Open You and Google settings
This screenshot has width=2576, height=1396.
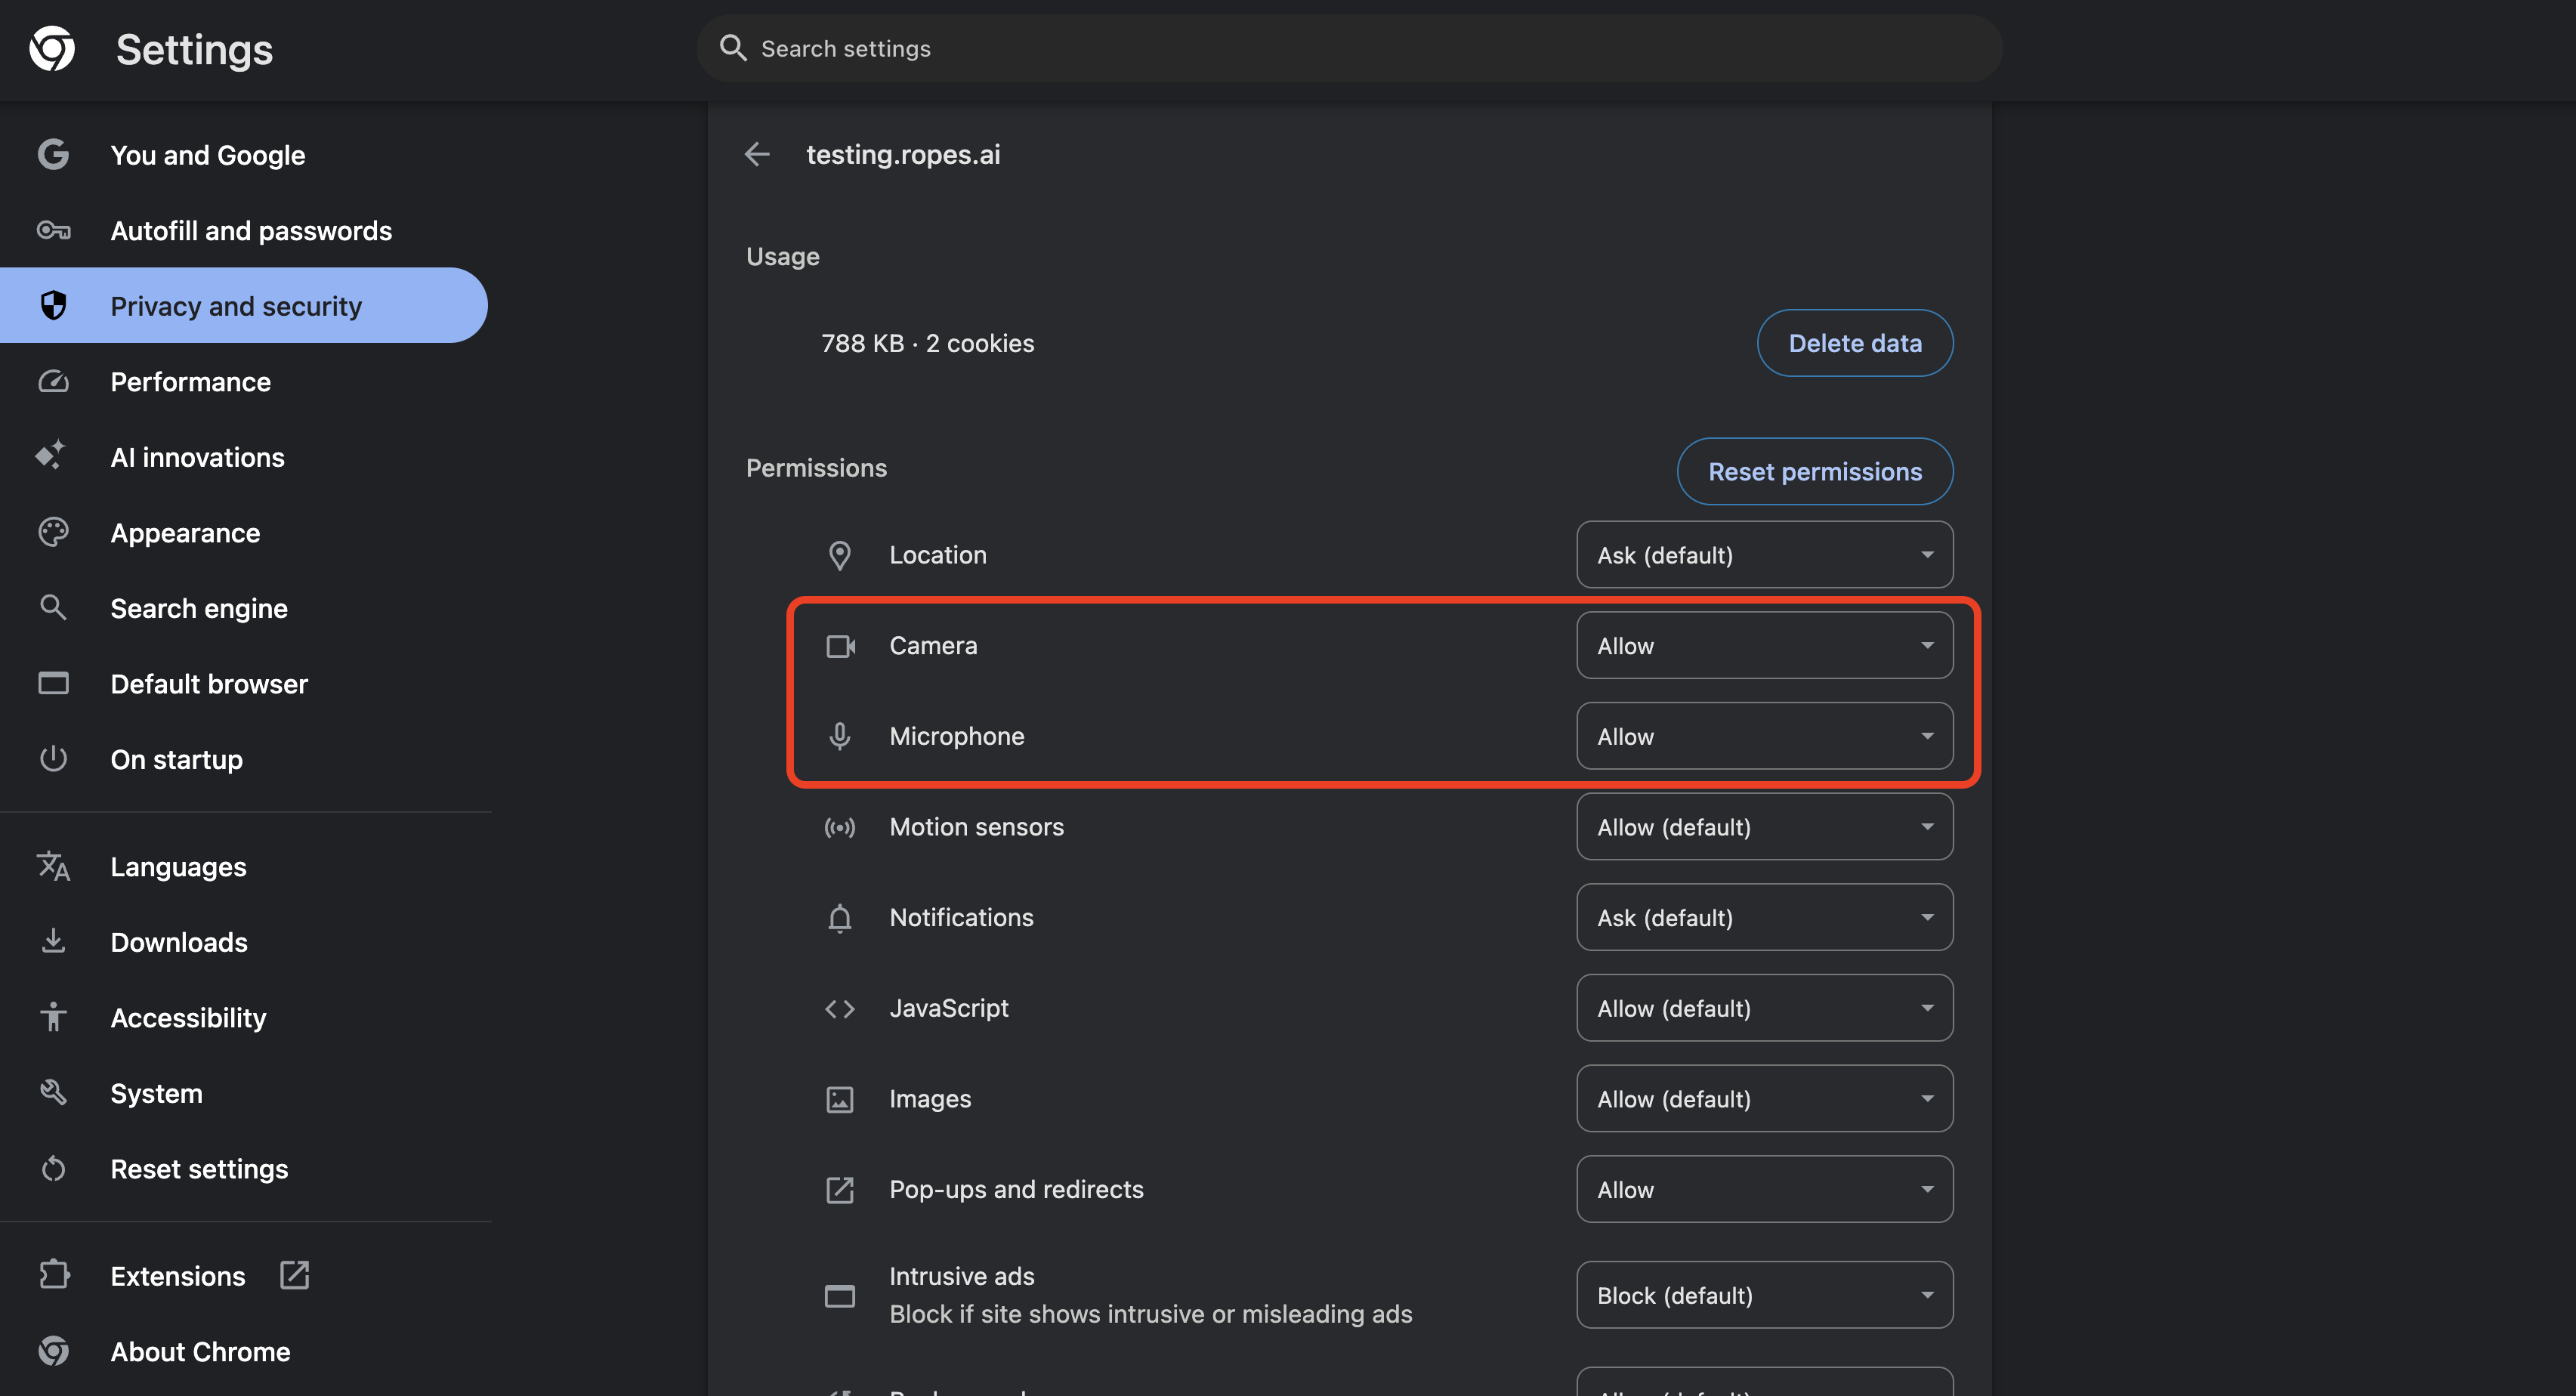tap(244, 154)
